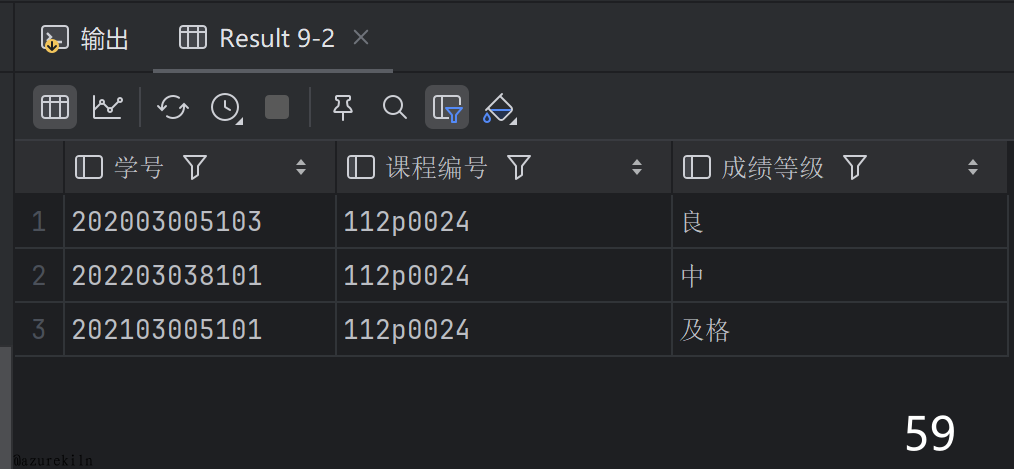This screenshot has height=469, width=1014.
Task: Pin the Result 9-2 tab
Action: point(343,107)
